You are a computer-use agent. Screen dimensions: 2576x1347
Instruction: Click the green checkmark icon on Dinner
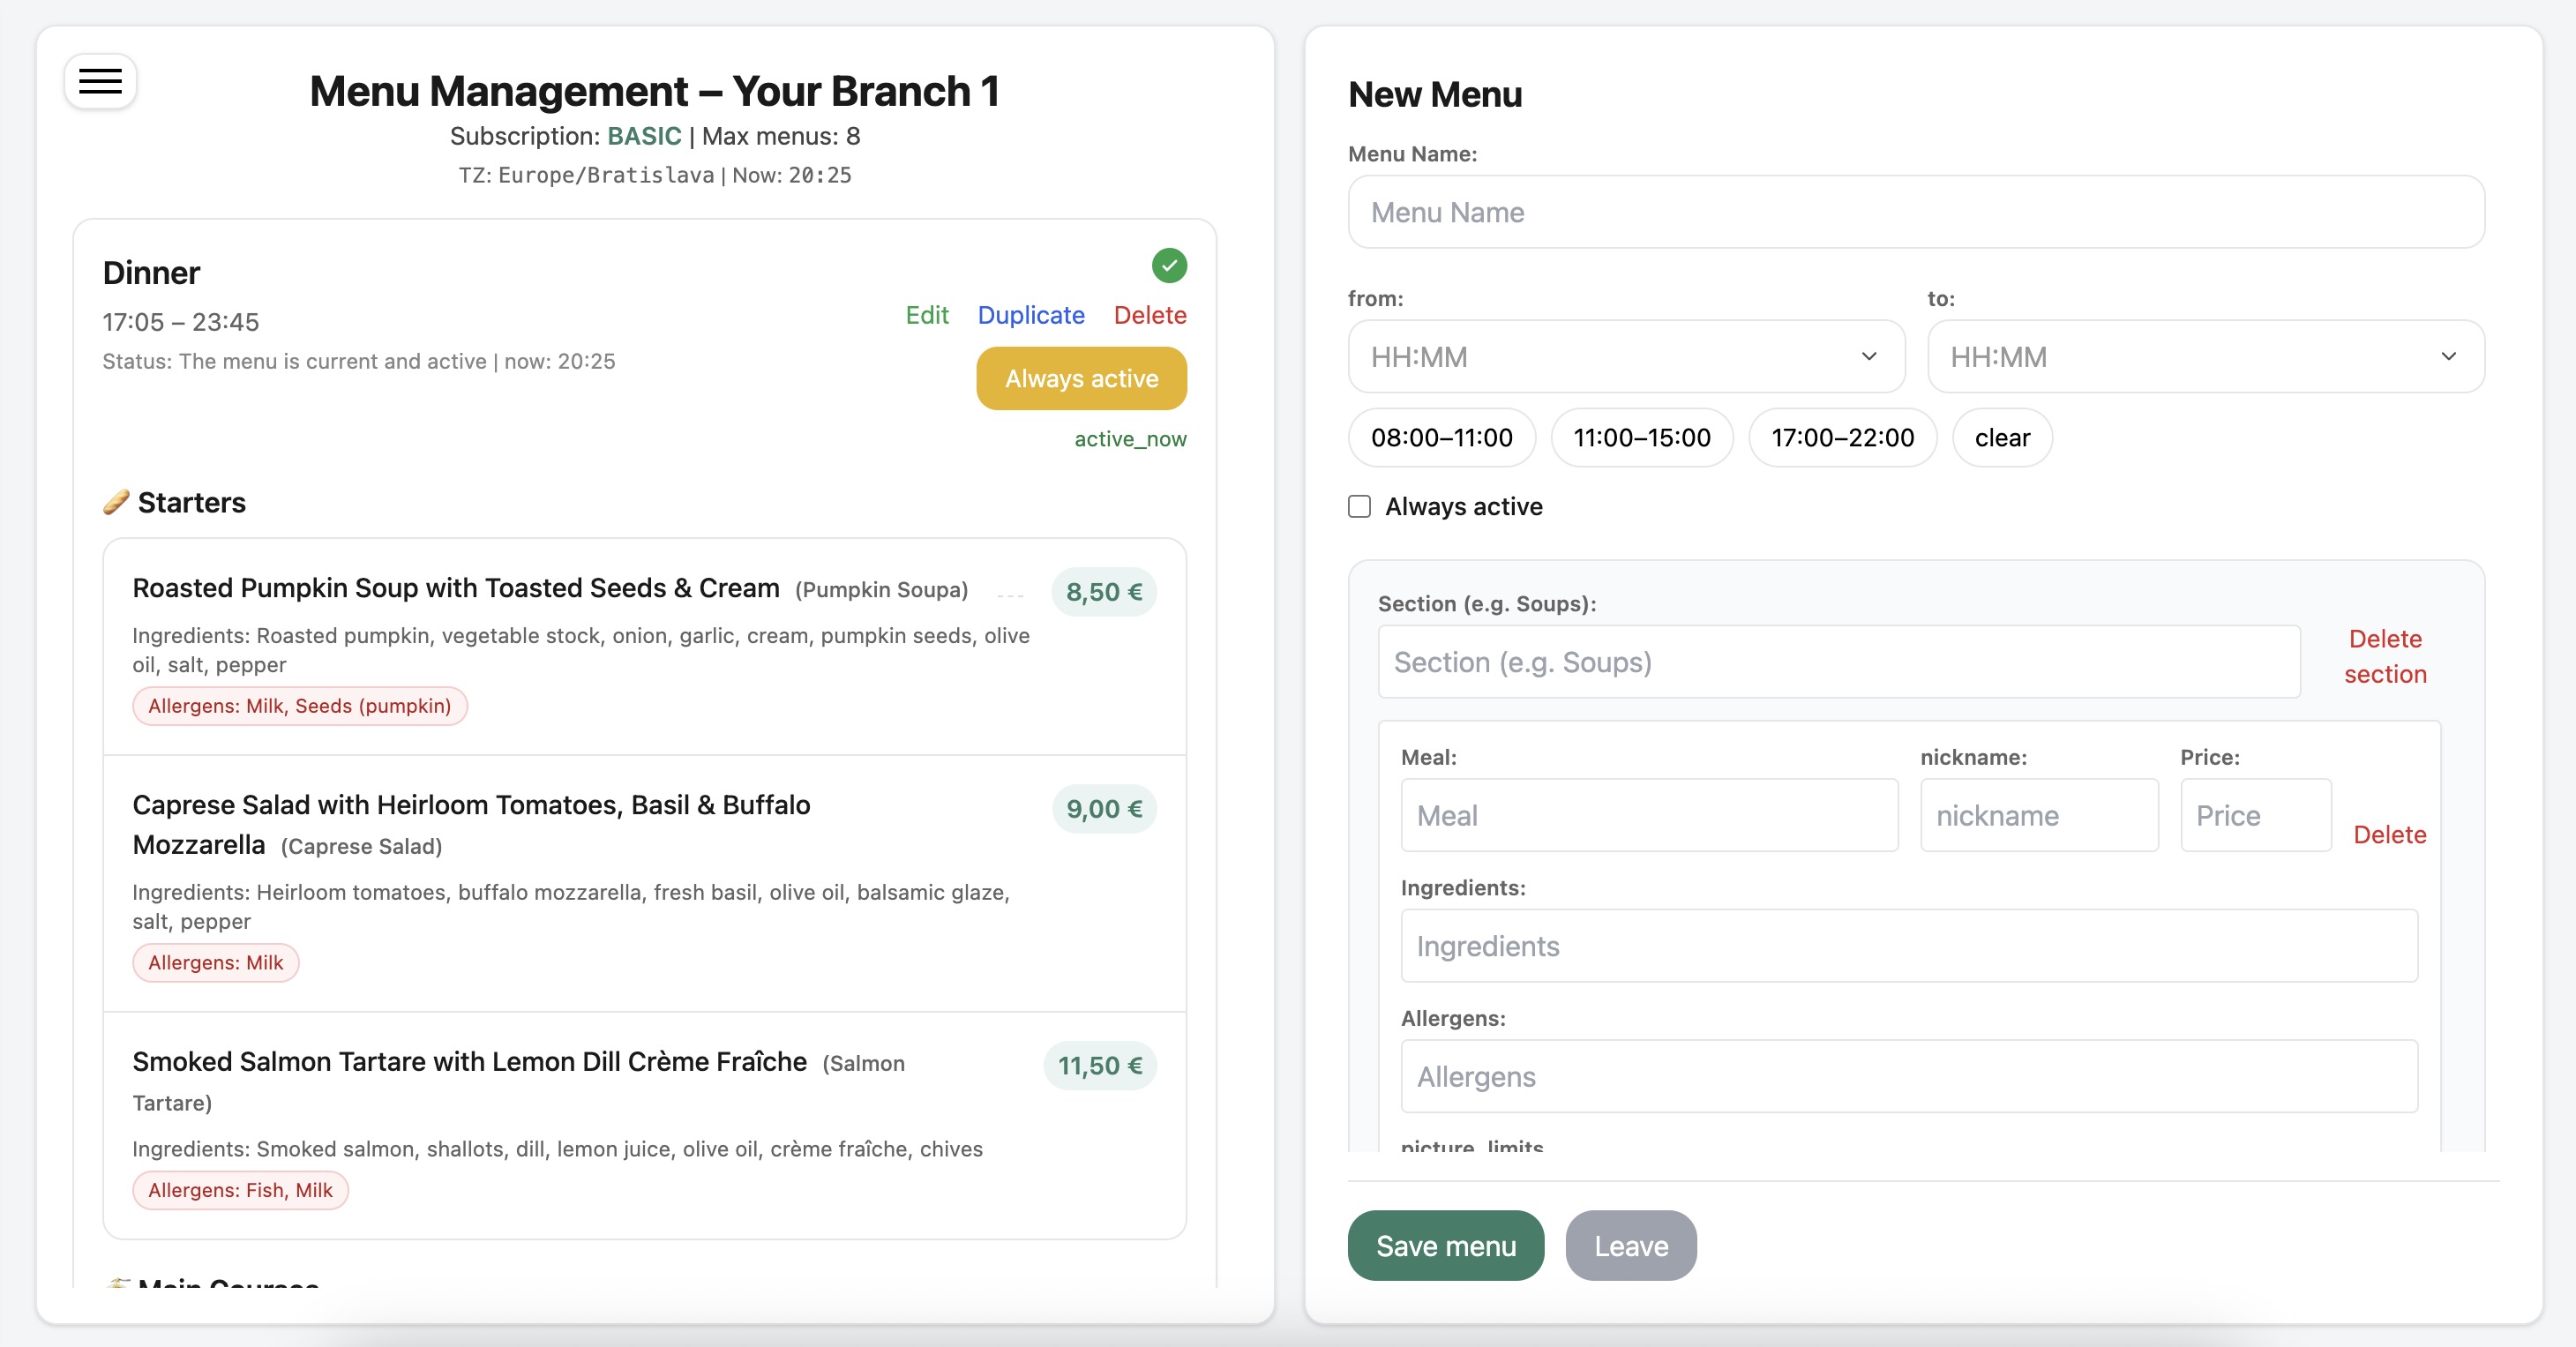(1169, 266)
